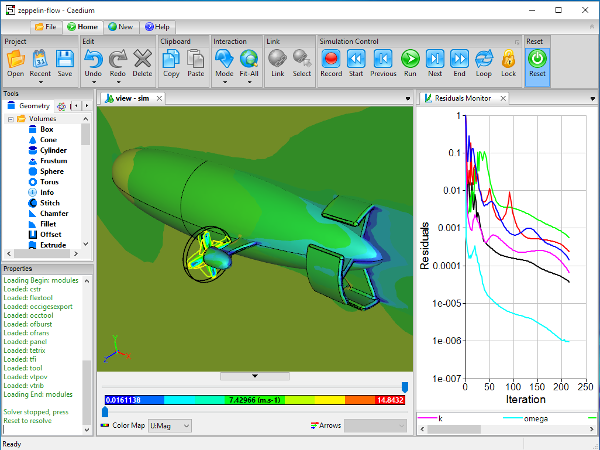Click the Next step button
The height and width of the screenshot is (450, 600).
[434, 62]
